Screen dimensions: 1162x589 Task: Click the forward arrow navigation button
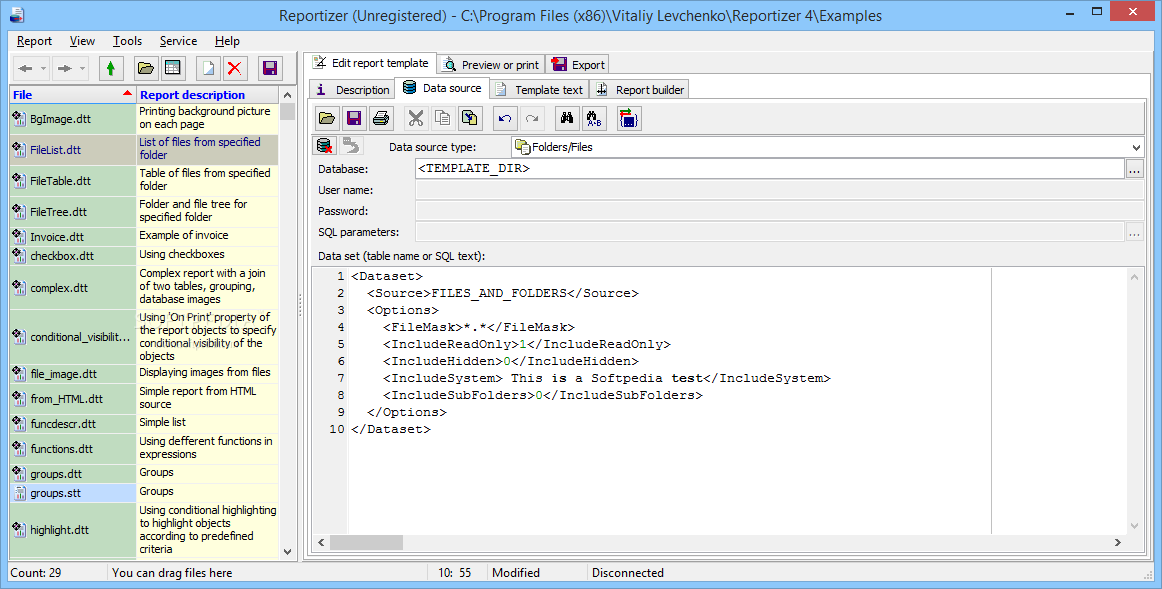coord(64,69)
